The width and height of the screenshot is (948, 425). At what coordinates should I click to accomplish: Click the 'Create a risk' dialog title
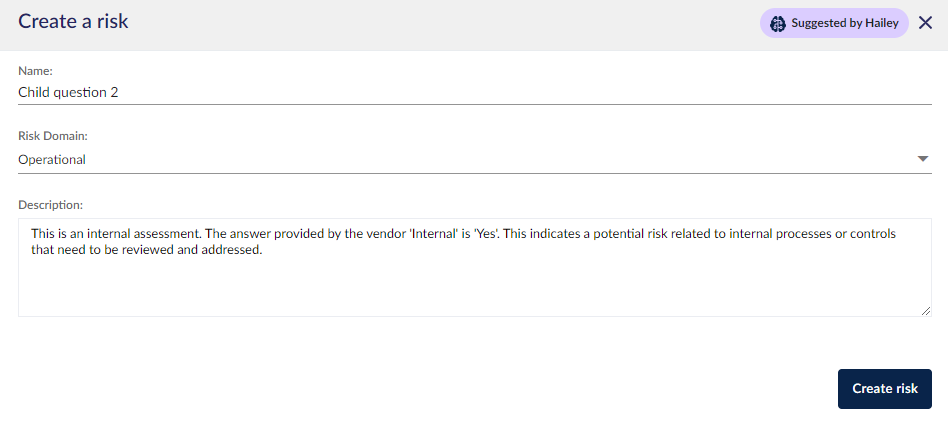[x=73, y=21]
